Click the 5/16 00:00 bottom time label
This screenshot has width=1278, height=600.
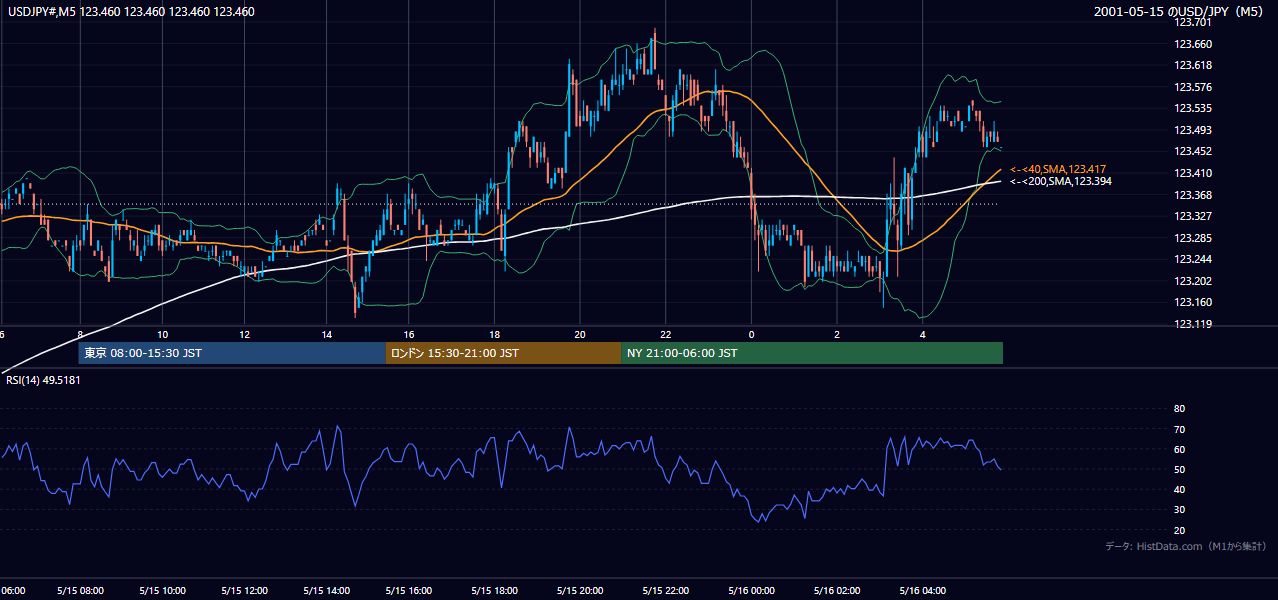click(x=751, y=591)
